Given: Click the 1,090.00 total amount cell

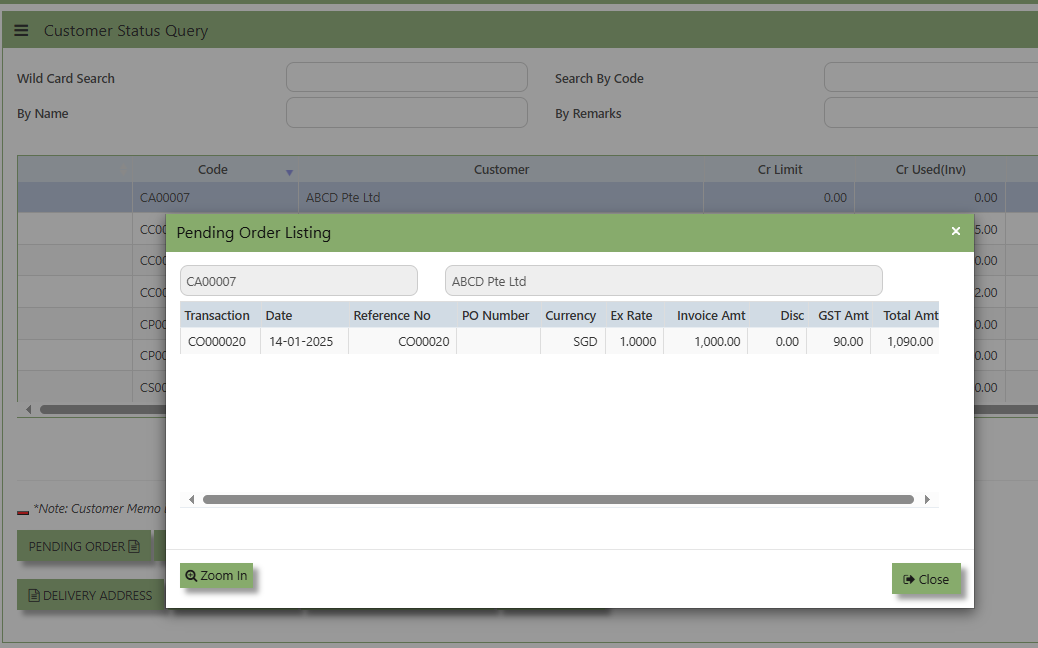Looking at the screenshot, I should tap(905, 342).
